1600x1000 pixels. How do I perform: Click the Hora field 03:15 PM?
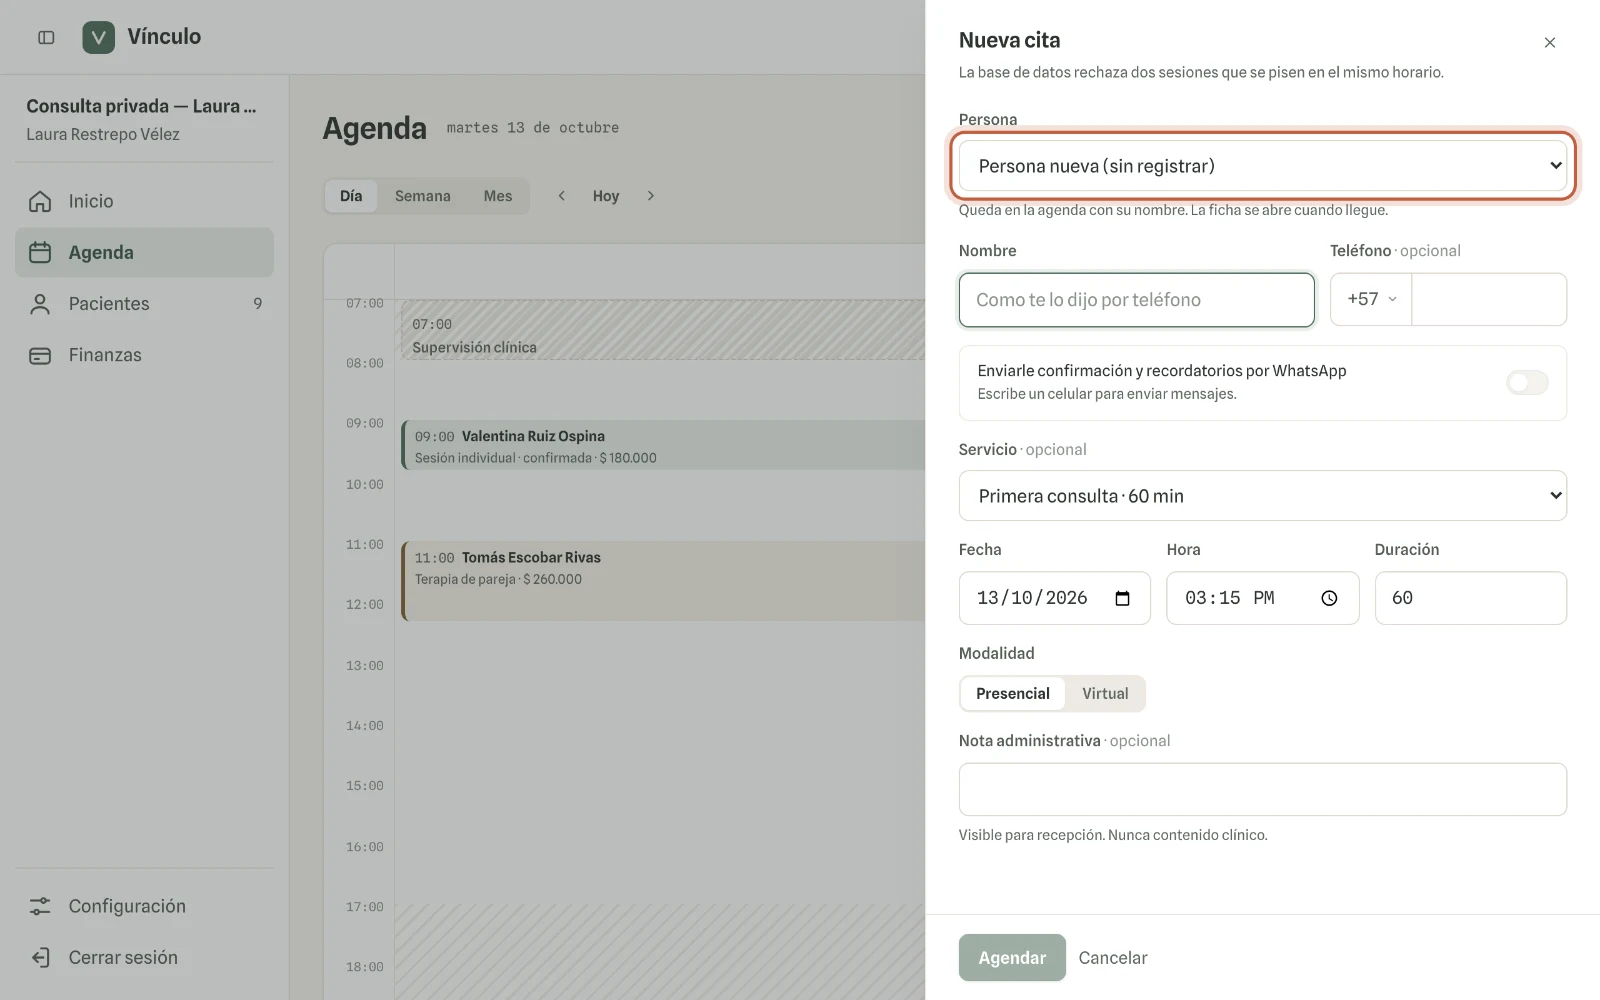pyautogui.click(x=1263, y=598)
